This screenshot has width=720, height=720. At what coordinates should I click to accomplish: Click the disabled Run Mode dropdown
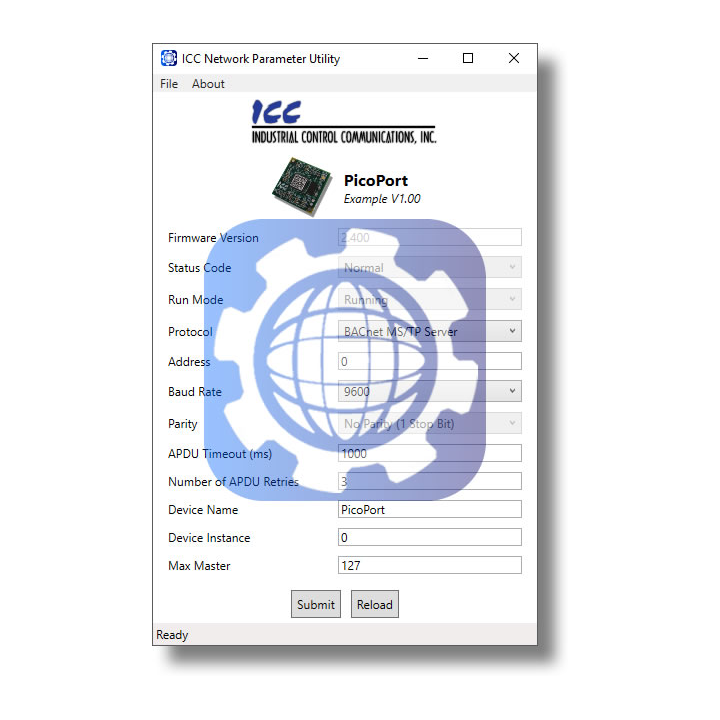coord(429,299)
